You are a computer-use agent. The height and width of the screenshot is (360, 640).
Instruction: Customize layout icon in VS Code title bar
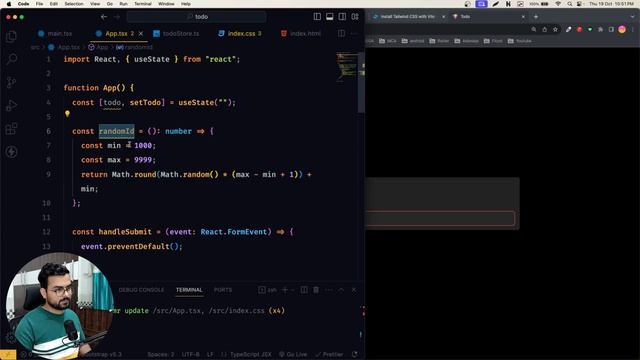355,17
